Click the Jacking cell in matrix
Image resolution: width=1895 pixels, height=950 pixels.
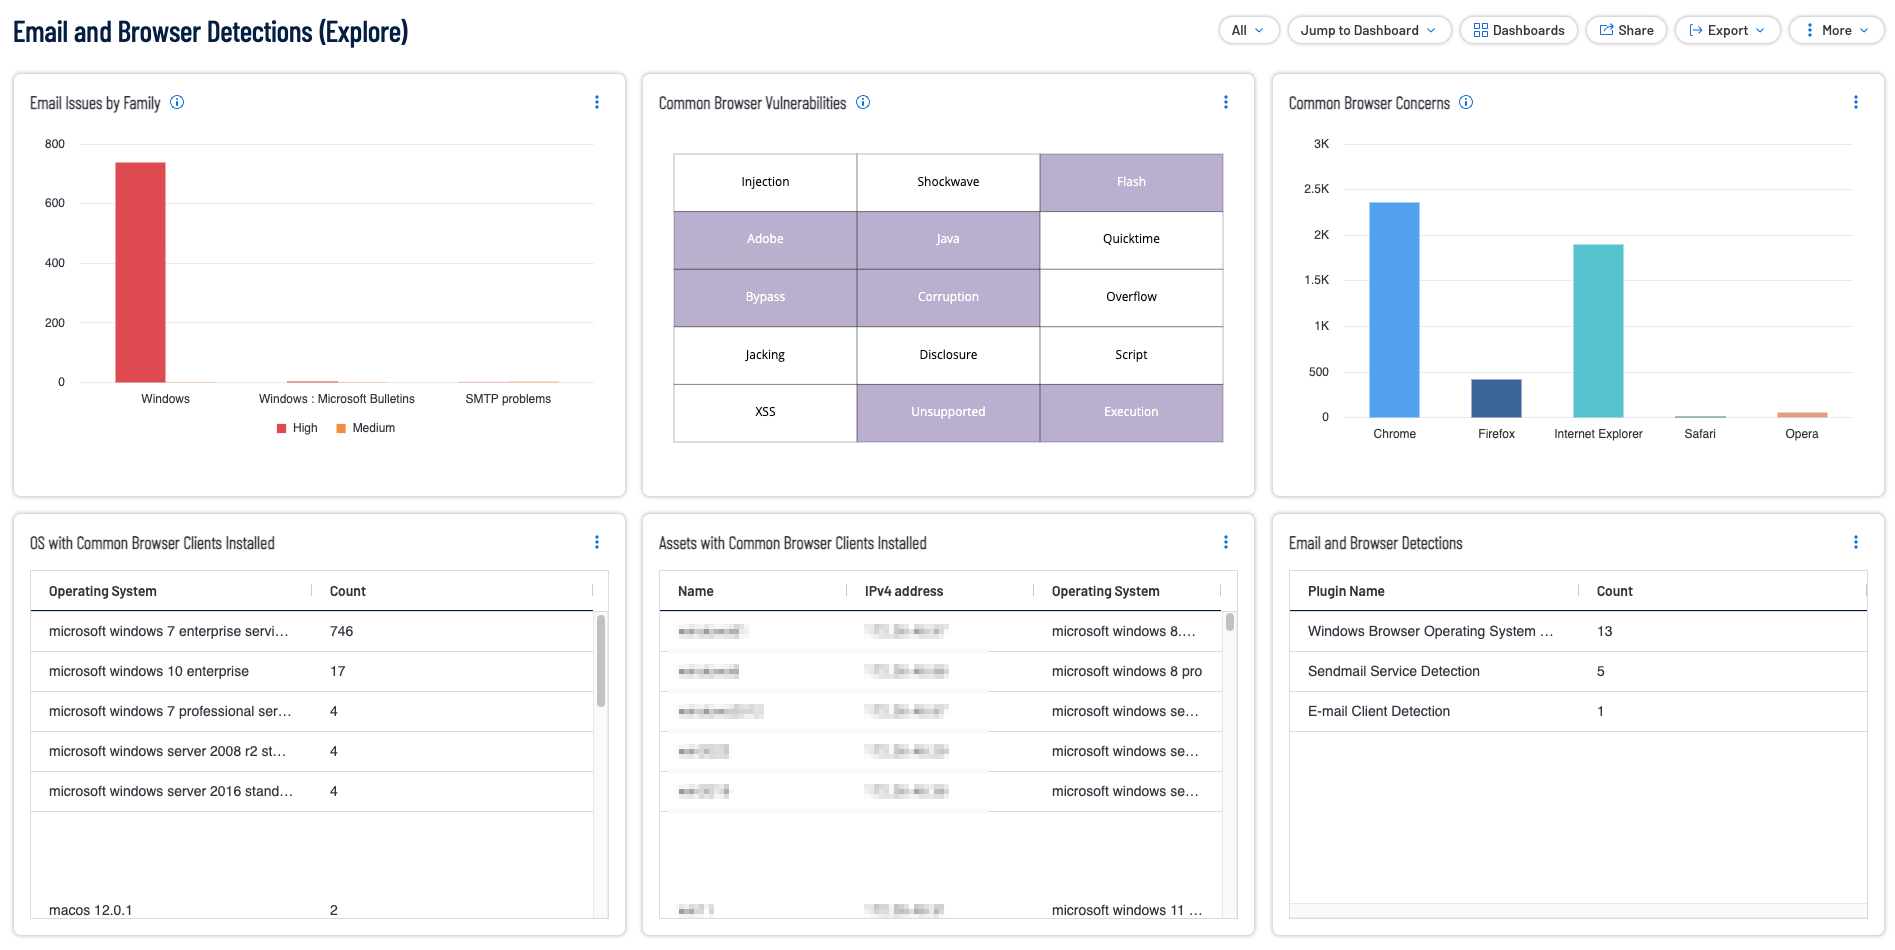point(765,355)
